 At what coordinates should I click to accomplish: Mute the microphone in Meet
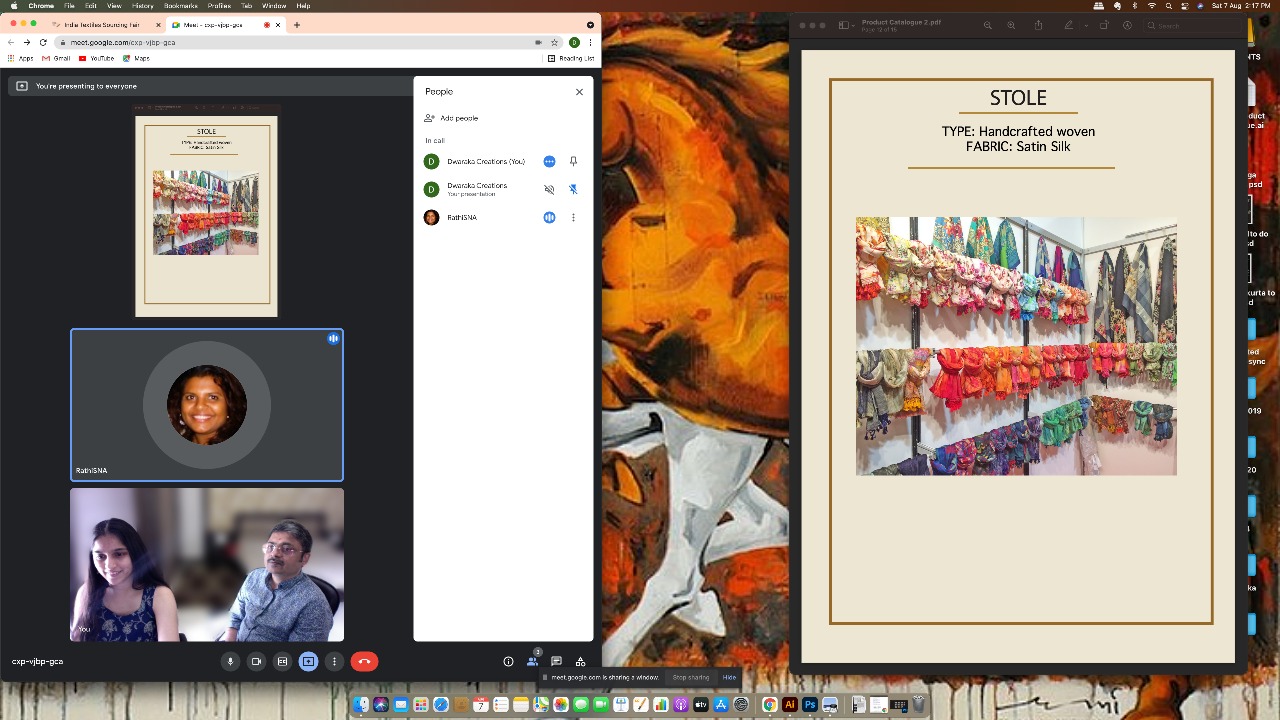pyautogui.click(x=230, y=661)
